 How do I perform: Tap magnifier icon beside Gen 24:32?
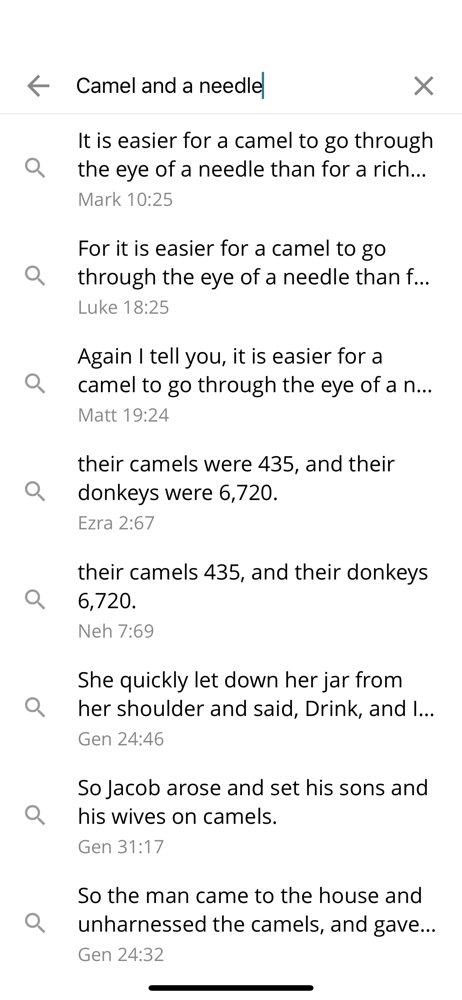[35, 923]
